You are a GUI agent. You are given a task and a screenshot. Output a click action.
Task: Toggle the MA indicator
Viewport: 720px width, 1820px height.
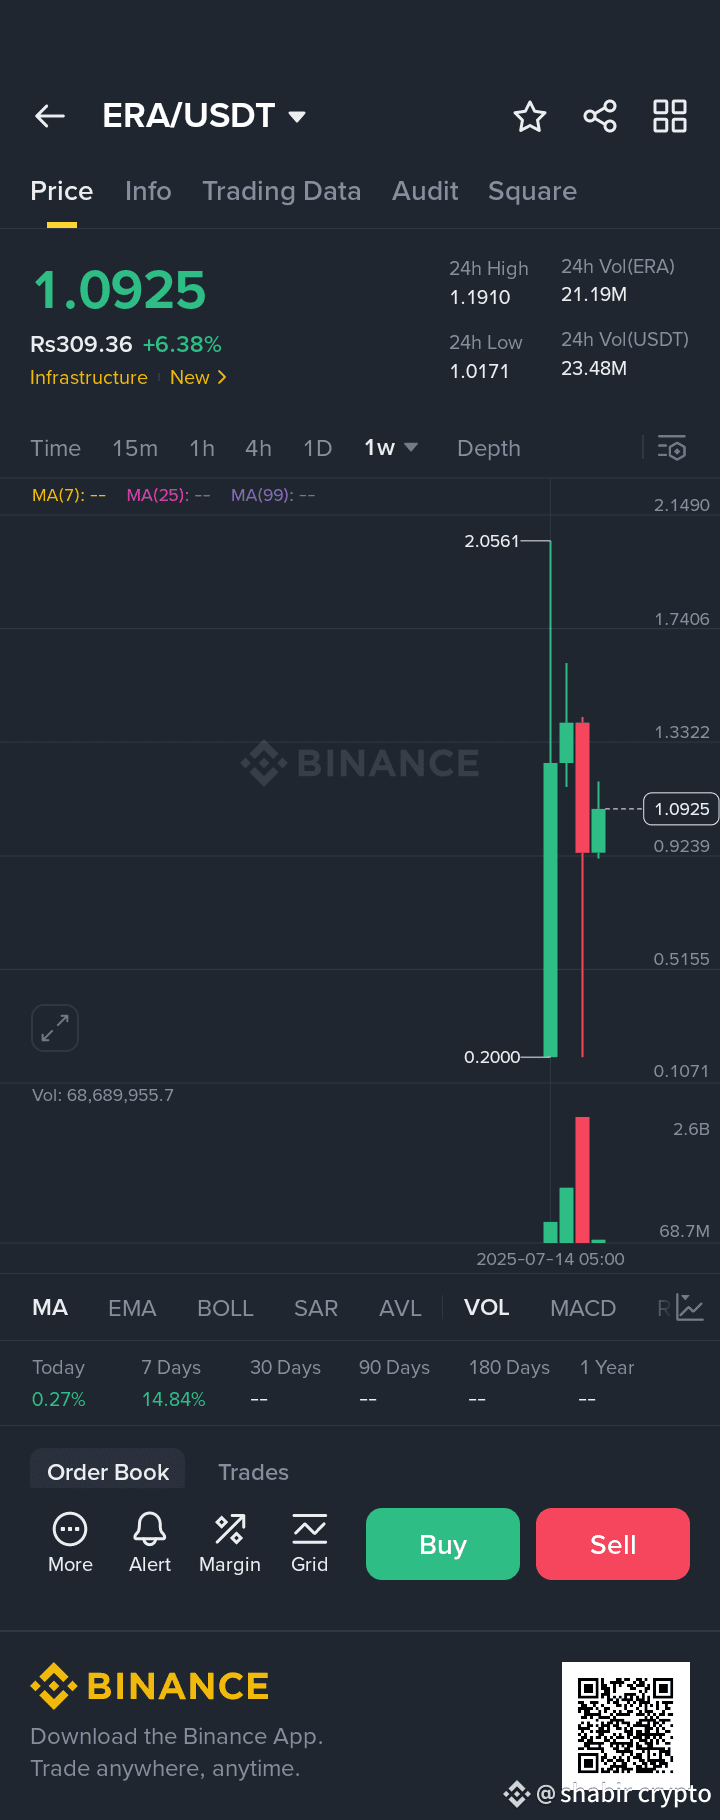click(x=50, y=1308)
